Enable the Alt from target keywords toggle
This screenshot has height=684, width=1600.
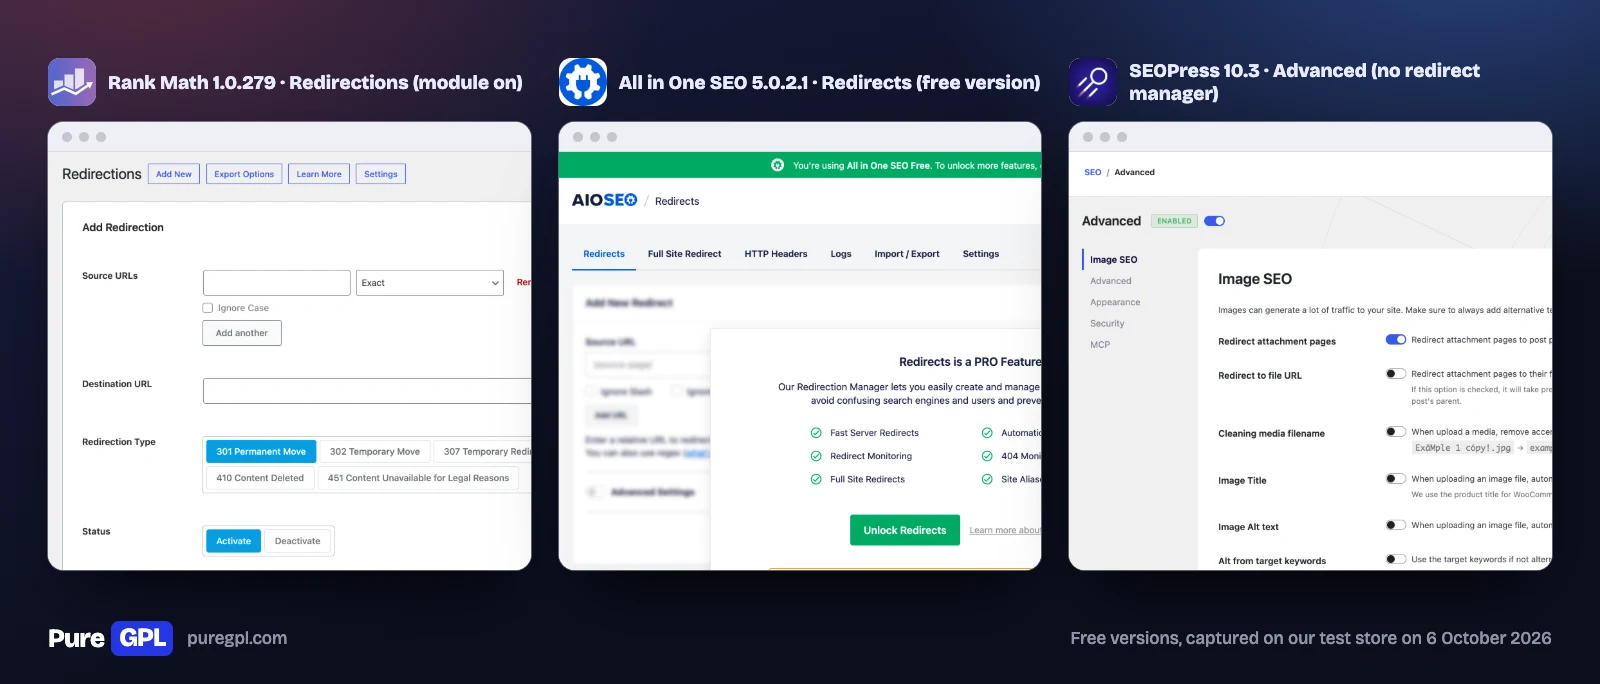coord(1395,559)
